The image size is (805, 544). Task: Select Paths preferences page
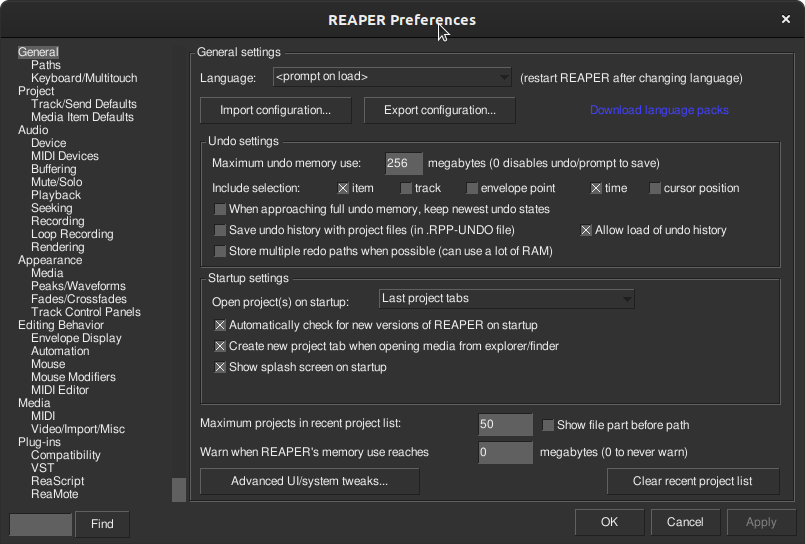pos(46,65)
